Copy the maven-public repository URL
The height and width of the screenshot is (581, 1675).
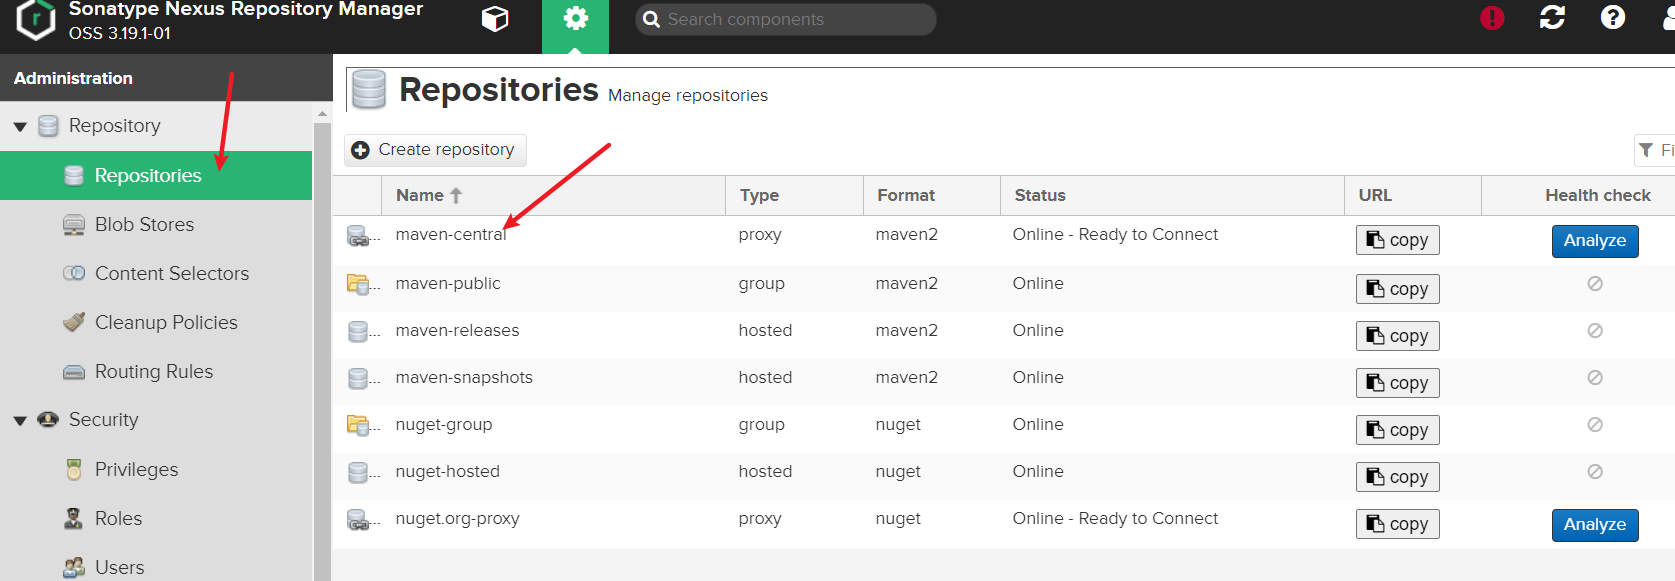click(x=1397, y=289)
